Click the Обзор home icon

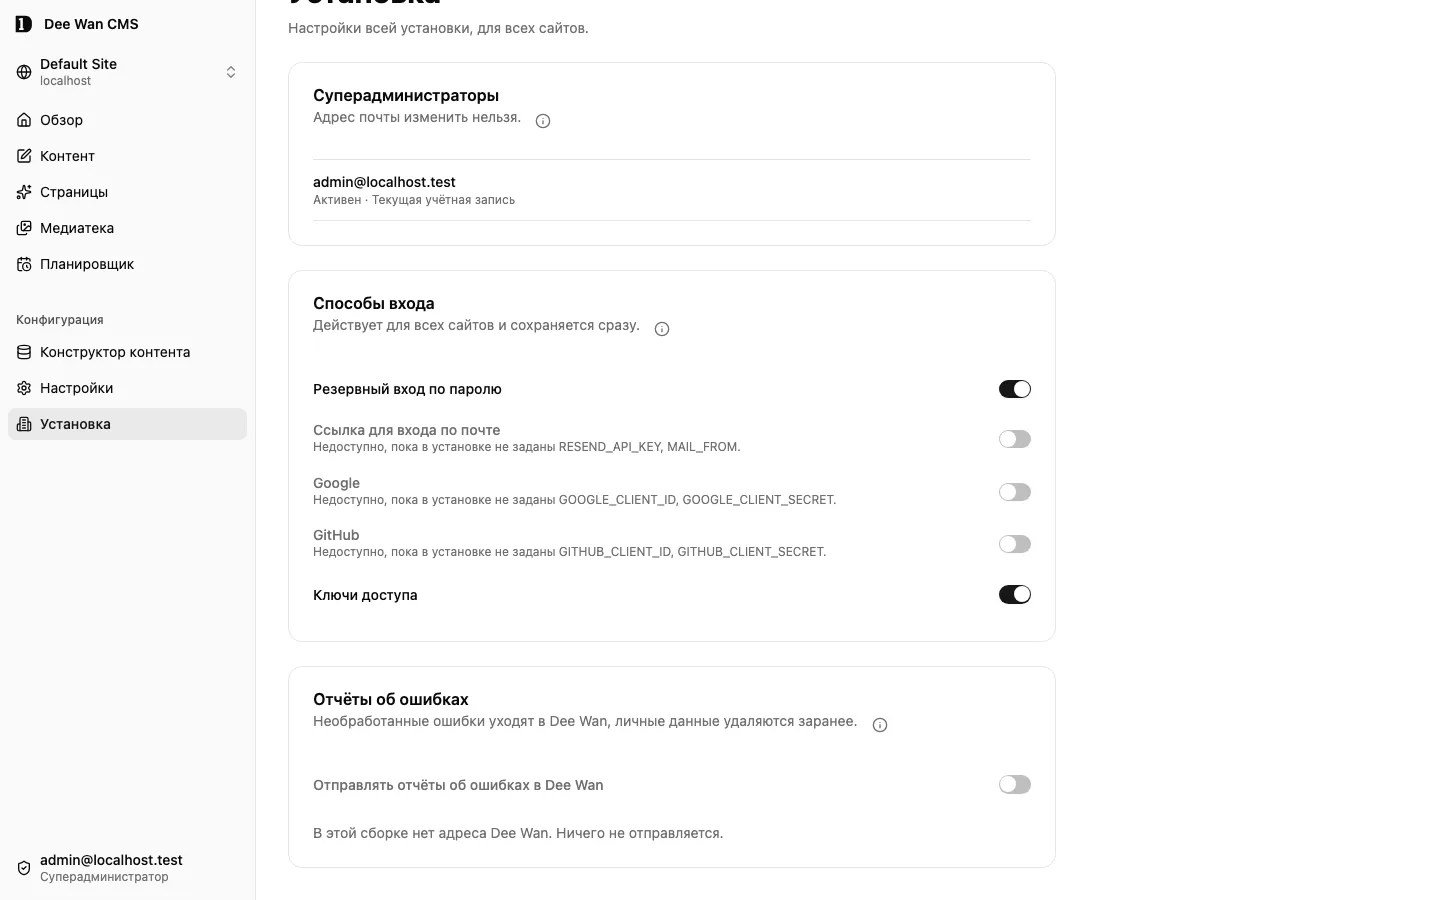tap(24, 120)
